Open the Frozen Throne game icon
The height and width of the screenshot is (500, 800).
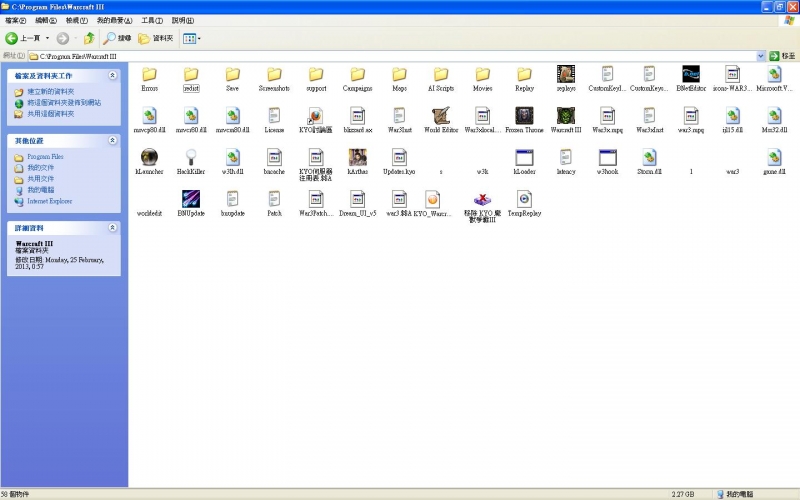click(524, 114)
